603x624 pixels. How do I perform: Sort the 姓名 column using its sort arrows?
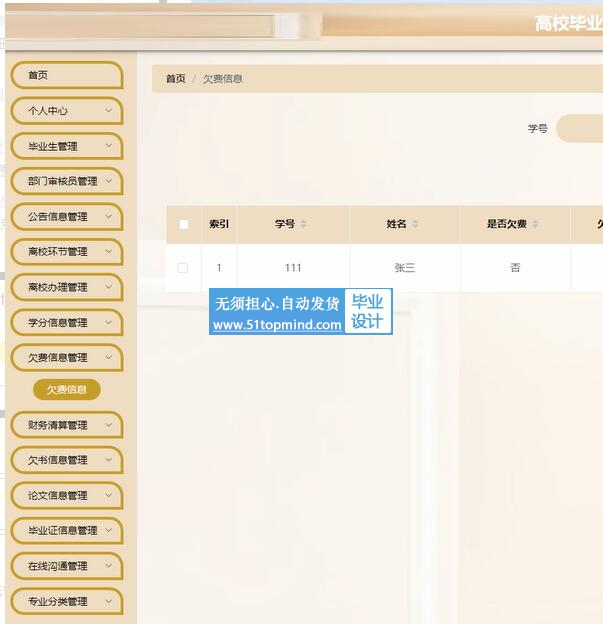tap(415, 224)
